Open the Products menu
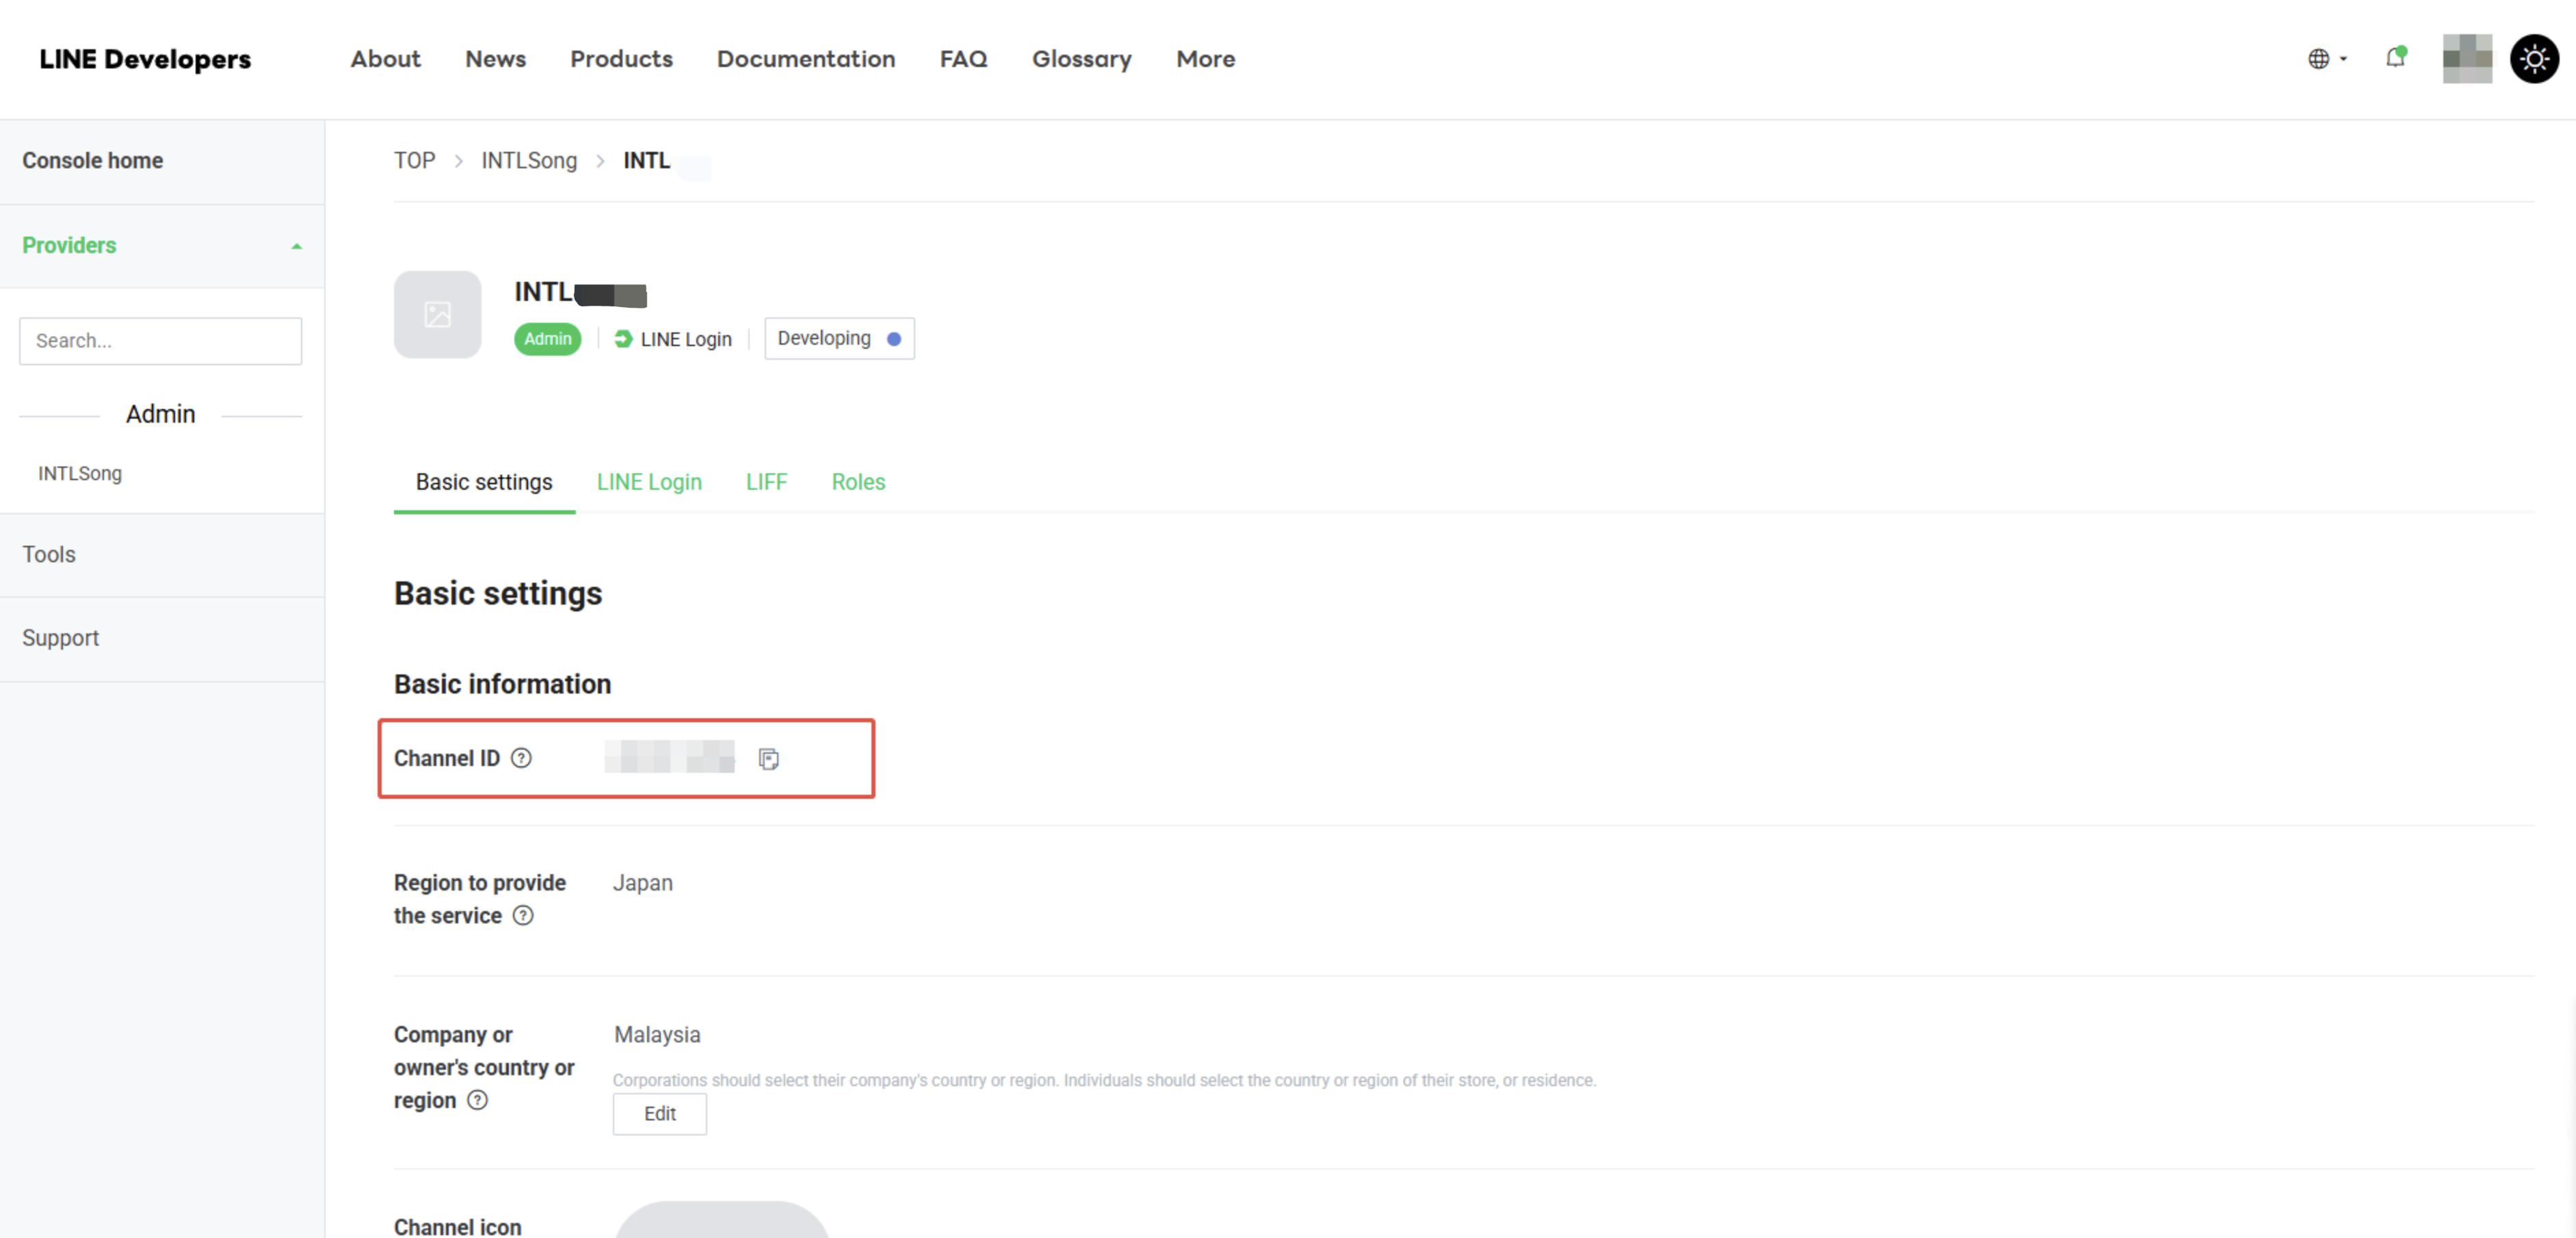The width and height of the screenshot is (2576, 1238). (x=621, y=59)
